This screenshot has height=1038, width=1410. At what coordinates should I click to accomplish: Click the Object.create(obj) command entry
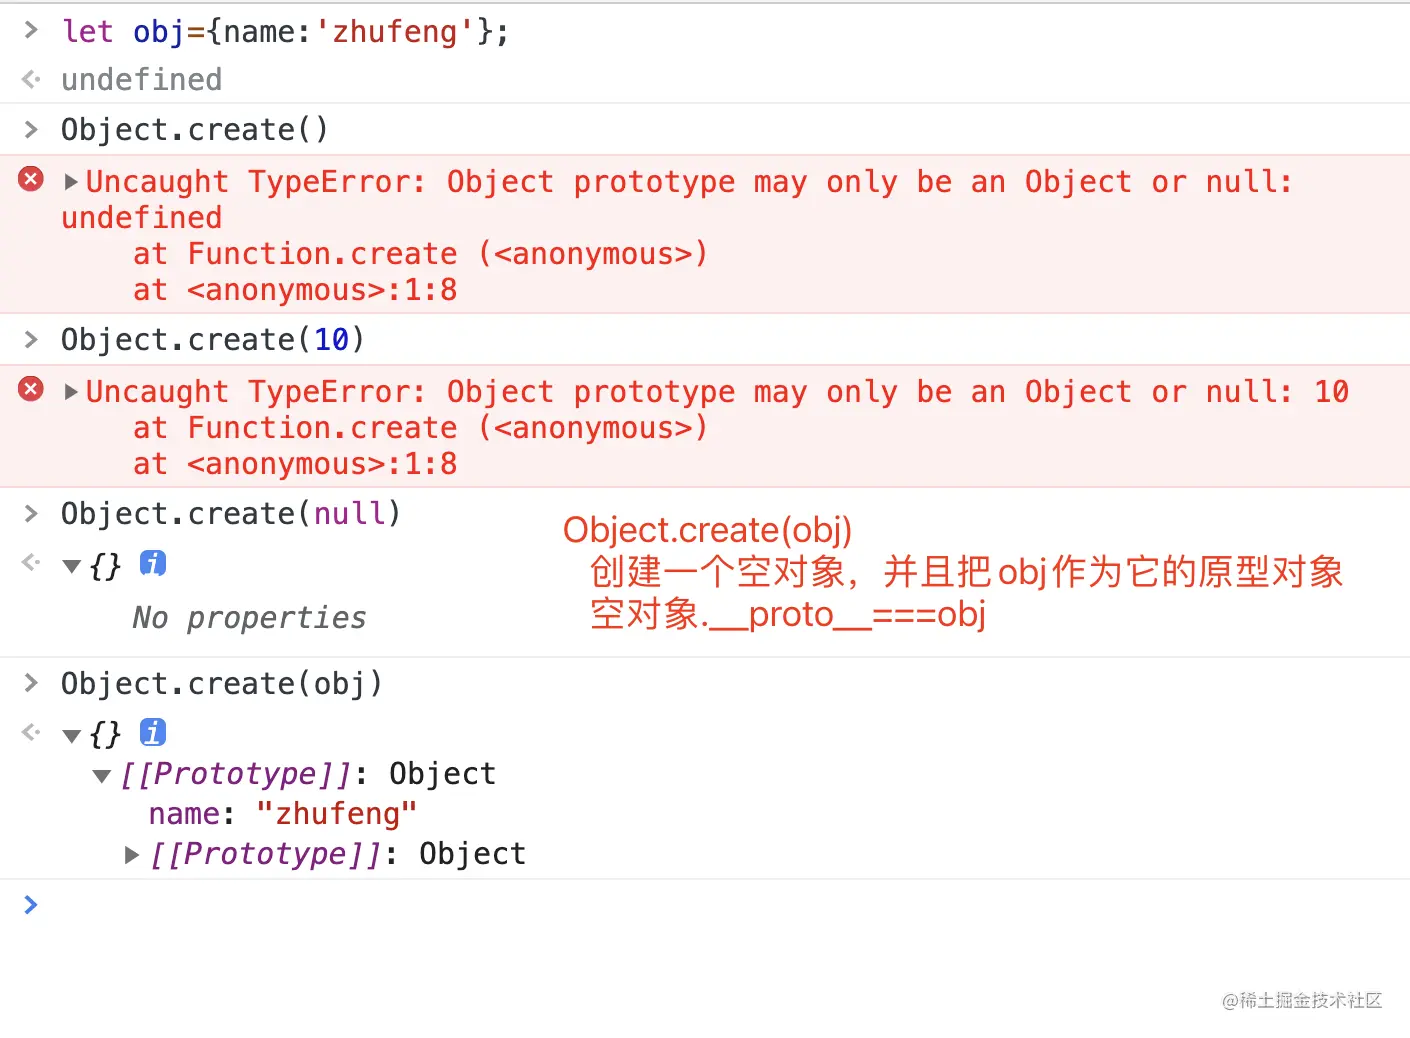222,684
